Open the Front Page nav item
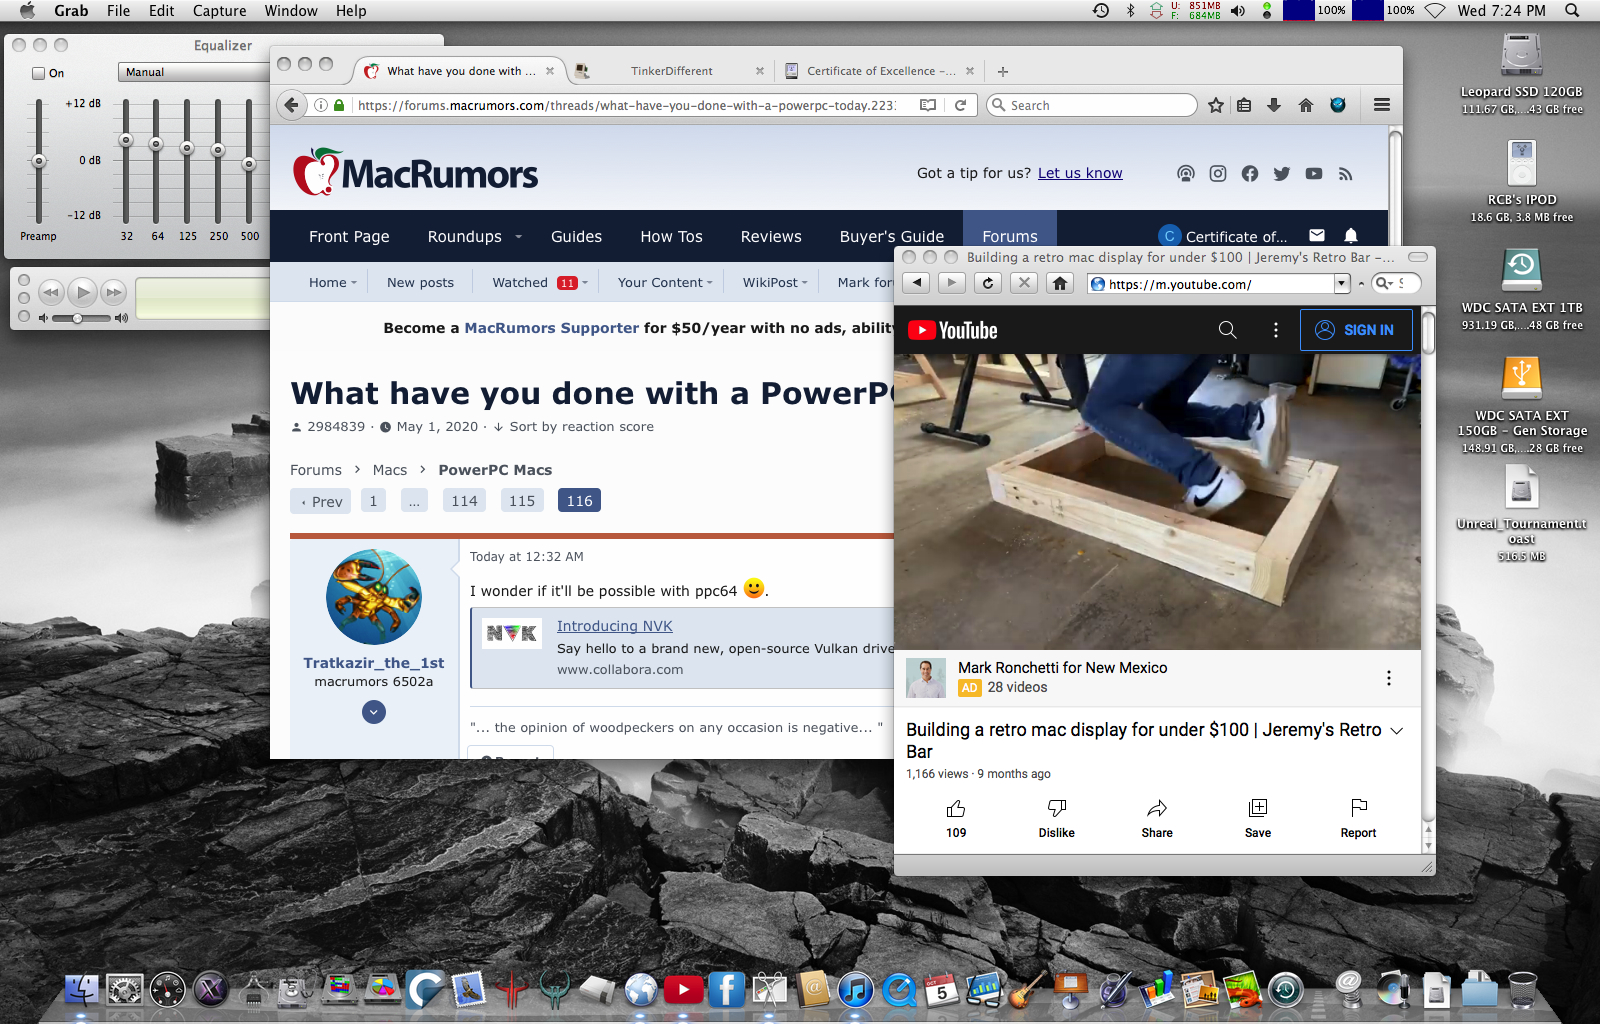 click(349, 237)
